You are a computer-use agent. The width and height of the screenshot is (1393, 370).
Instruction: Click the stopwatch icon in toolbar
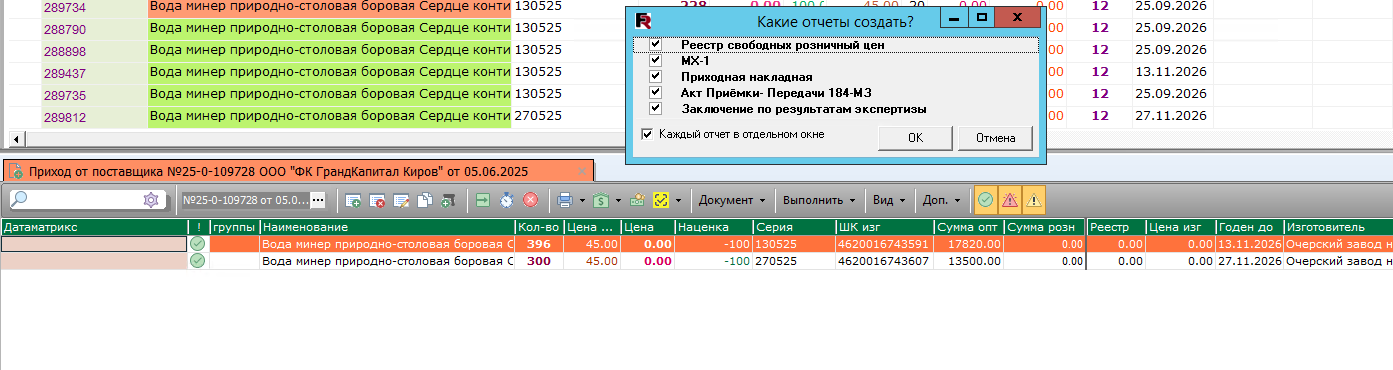507,200
